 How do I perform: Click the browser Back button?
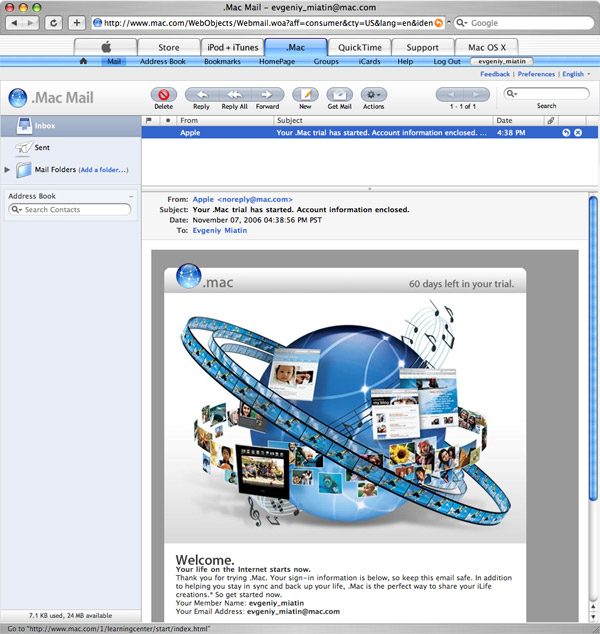14,23
